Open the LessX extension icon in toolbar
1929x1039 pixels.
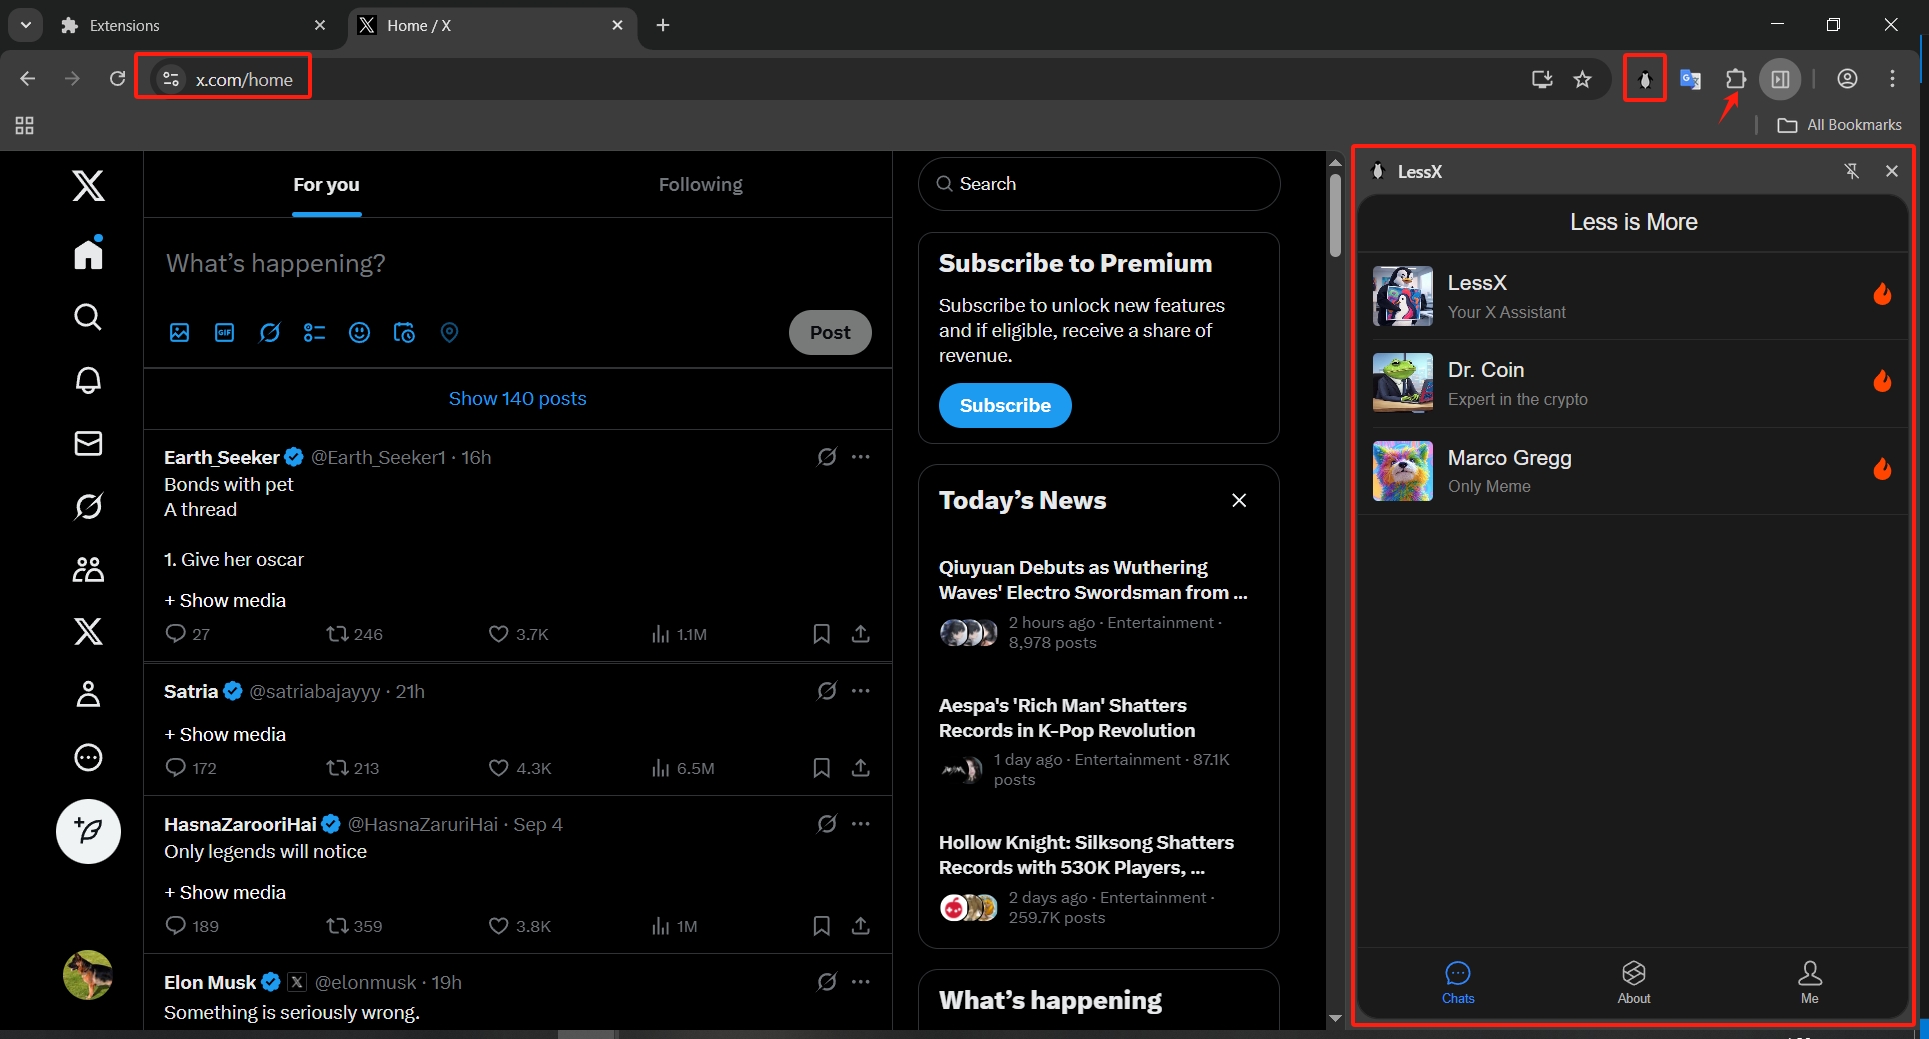(1643, 78)
